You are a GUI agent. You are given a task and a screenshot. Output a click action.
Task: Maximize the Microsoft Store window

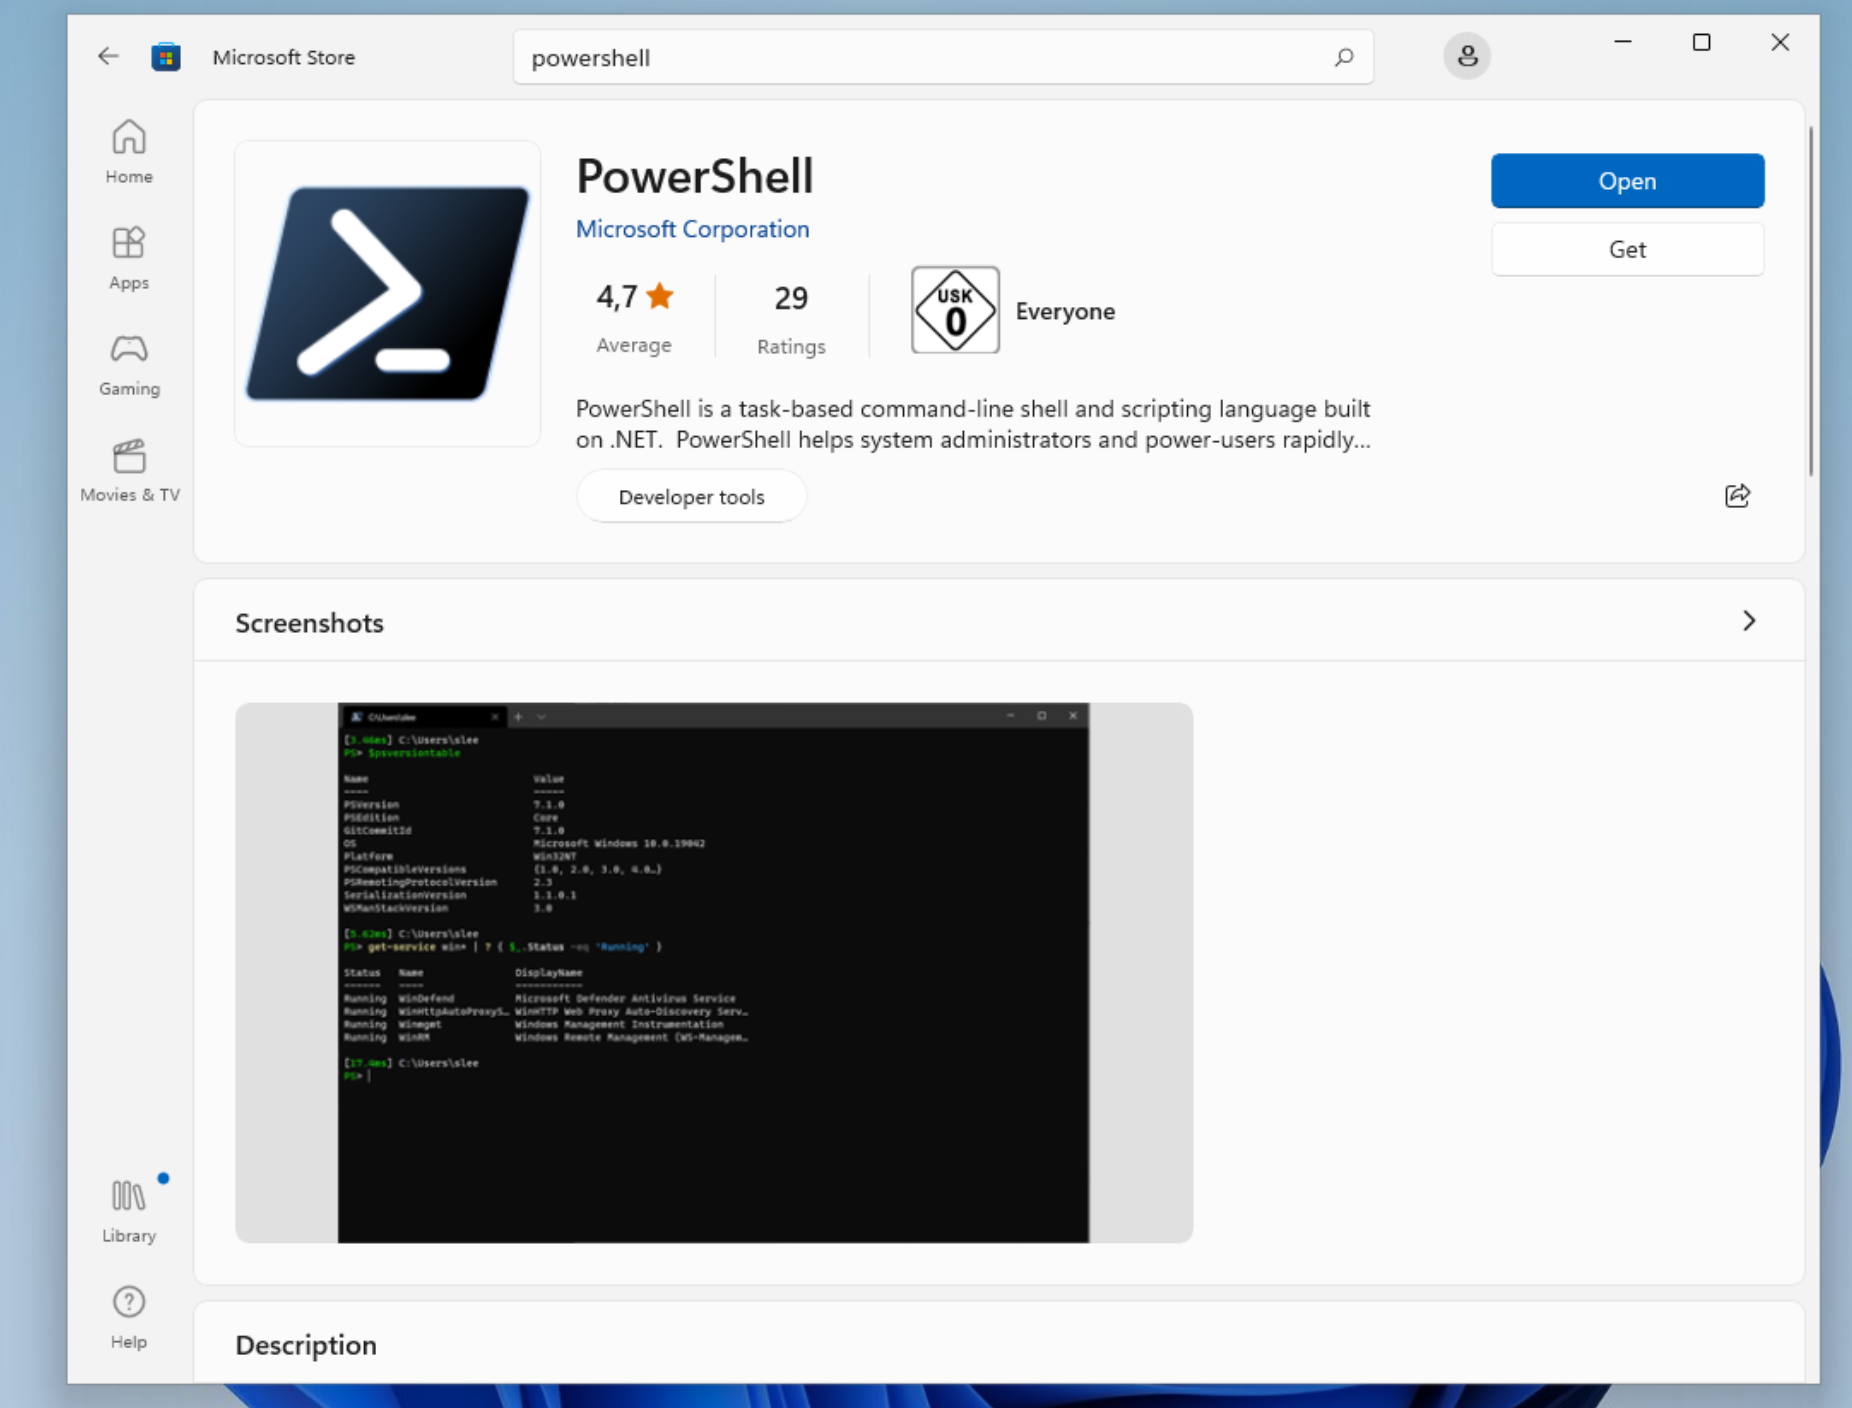tap(1701, 42)
